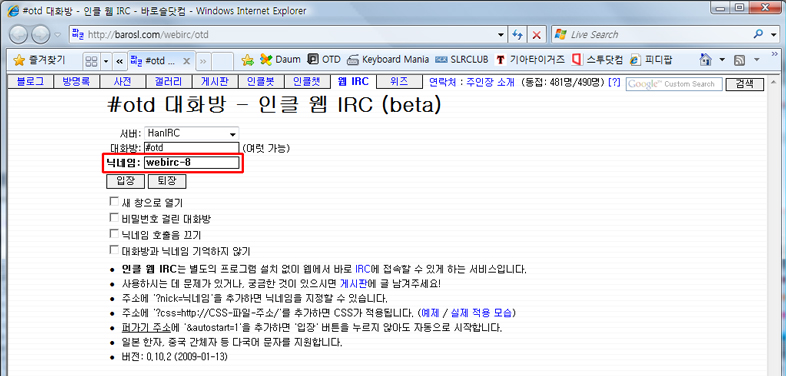The image size is (786, 376).
Task: Open the 인클봇 site tab
Action: pyautogui.click(x=261, y=82)
